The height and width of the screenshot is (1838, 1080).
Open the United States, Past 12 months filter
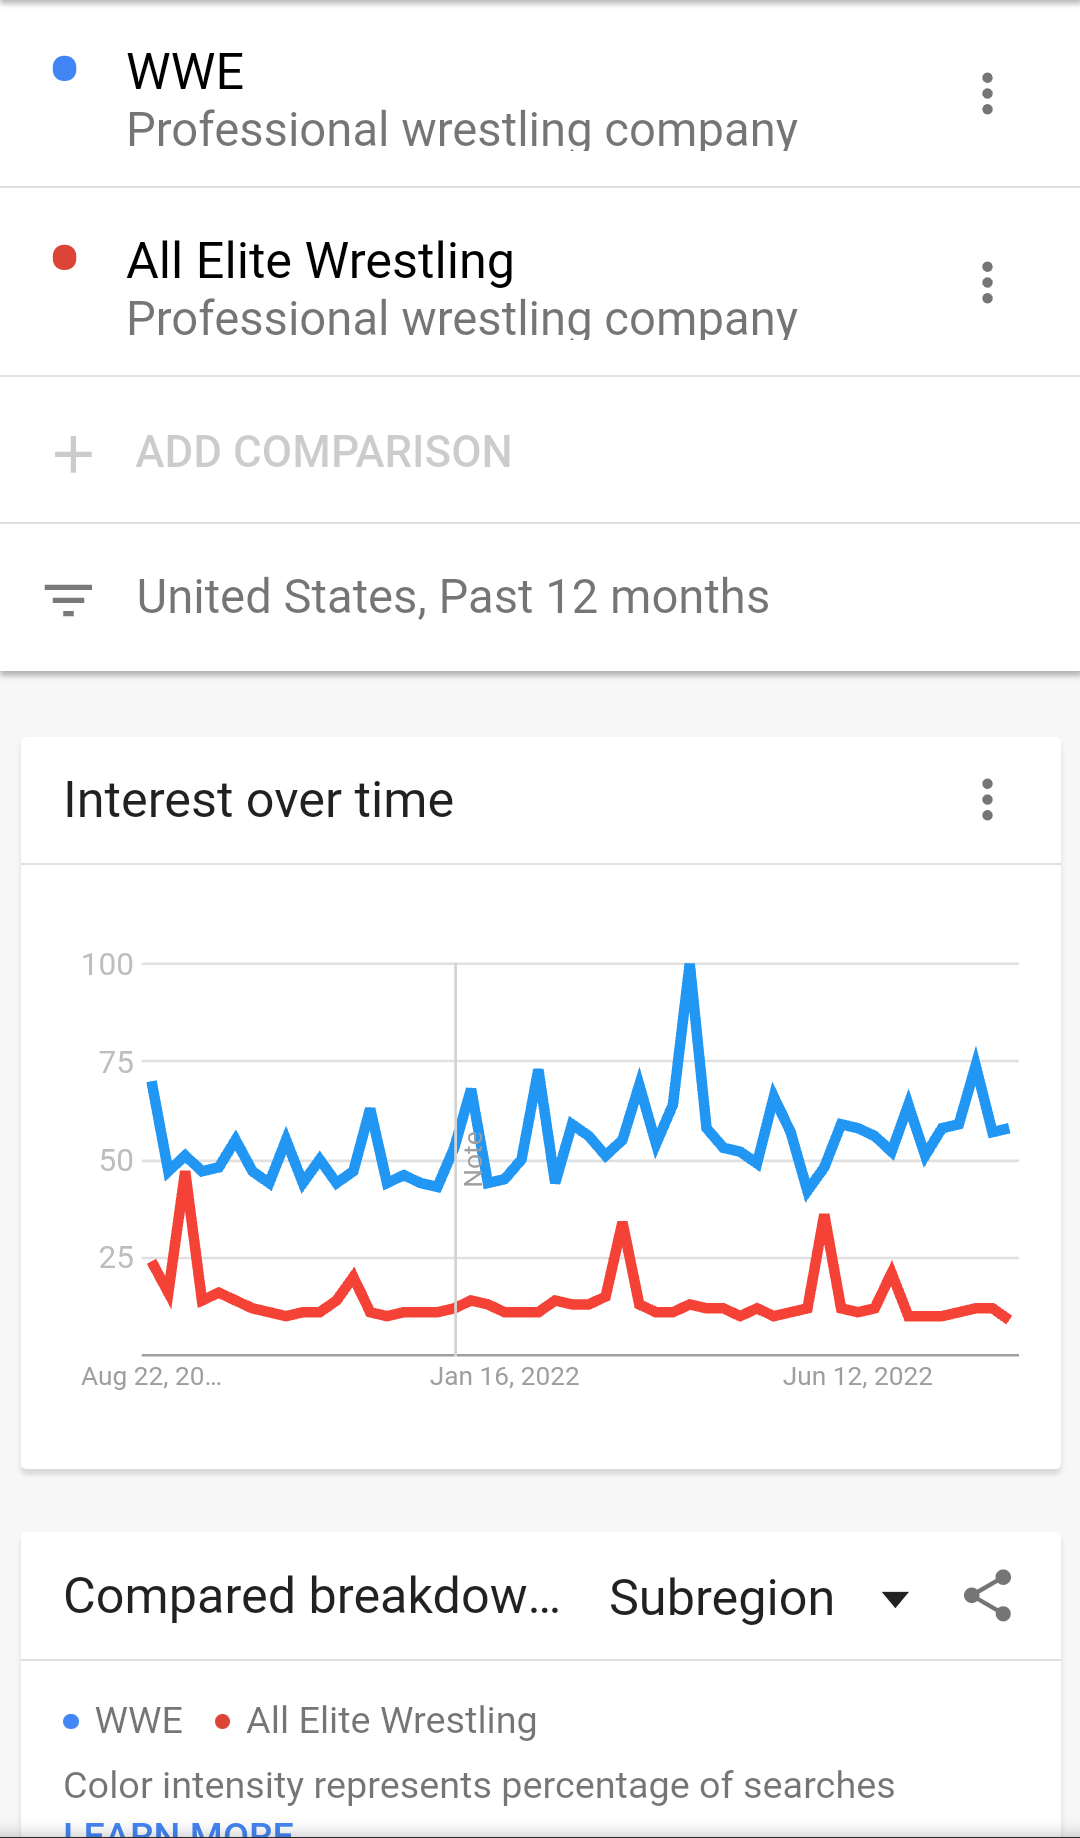click(453, 598)
